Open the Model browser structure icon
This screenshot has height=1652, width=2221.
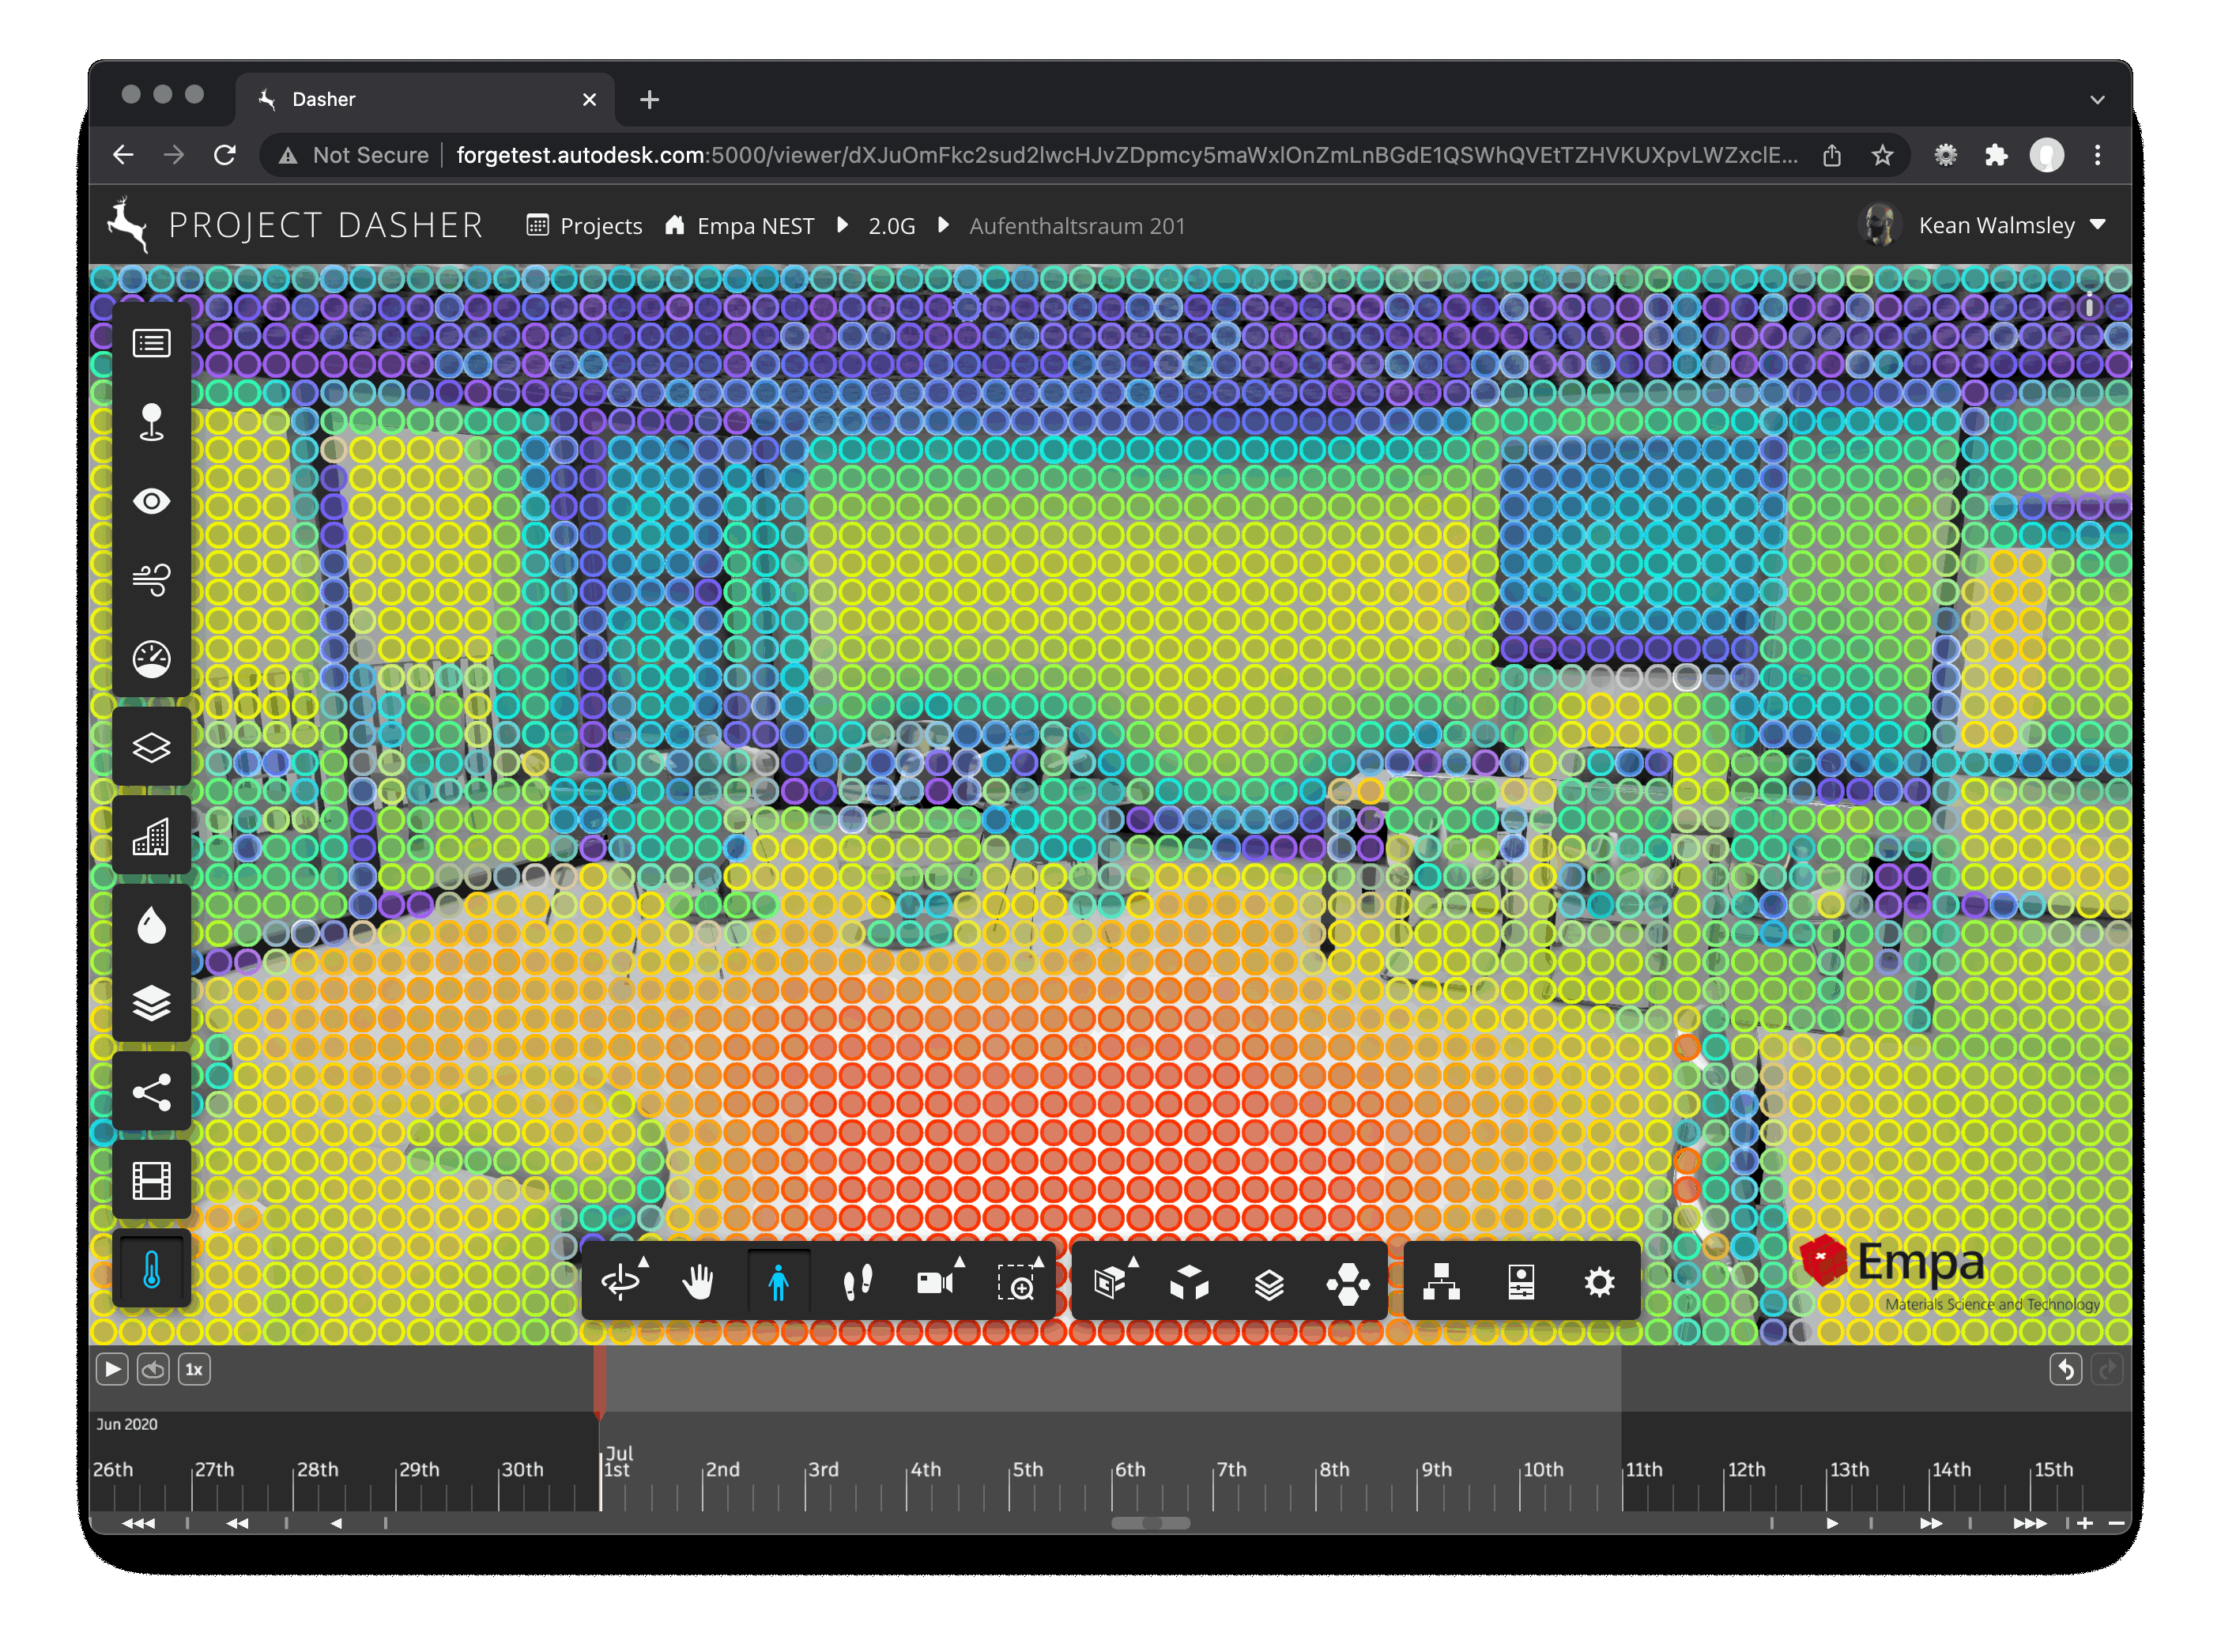click(1441, 1282)
